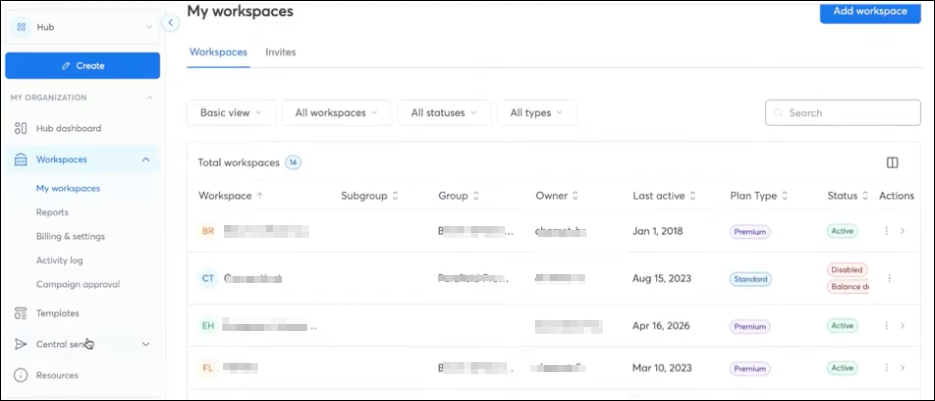The width and height of the screenshot is (935, 401).
Task: Open the All statuses filter
Action: point(444,113)
